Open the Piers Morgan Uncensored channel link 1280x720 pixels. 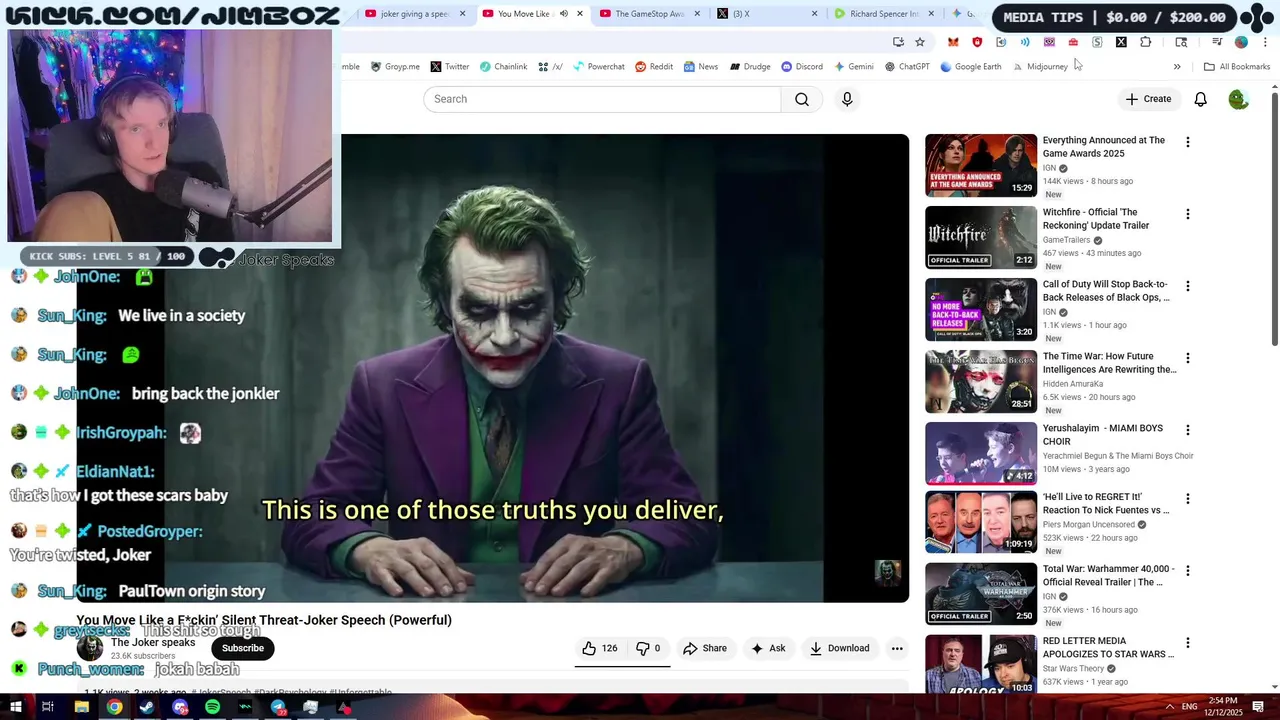[1089, 524]
